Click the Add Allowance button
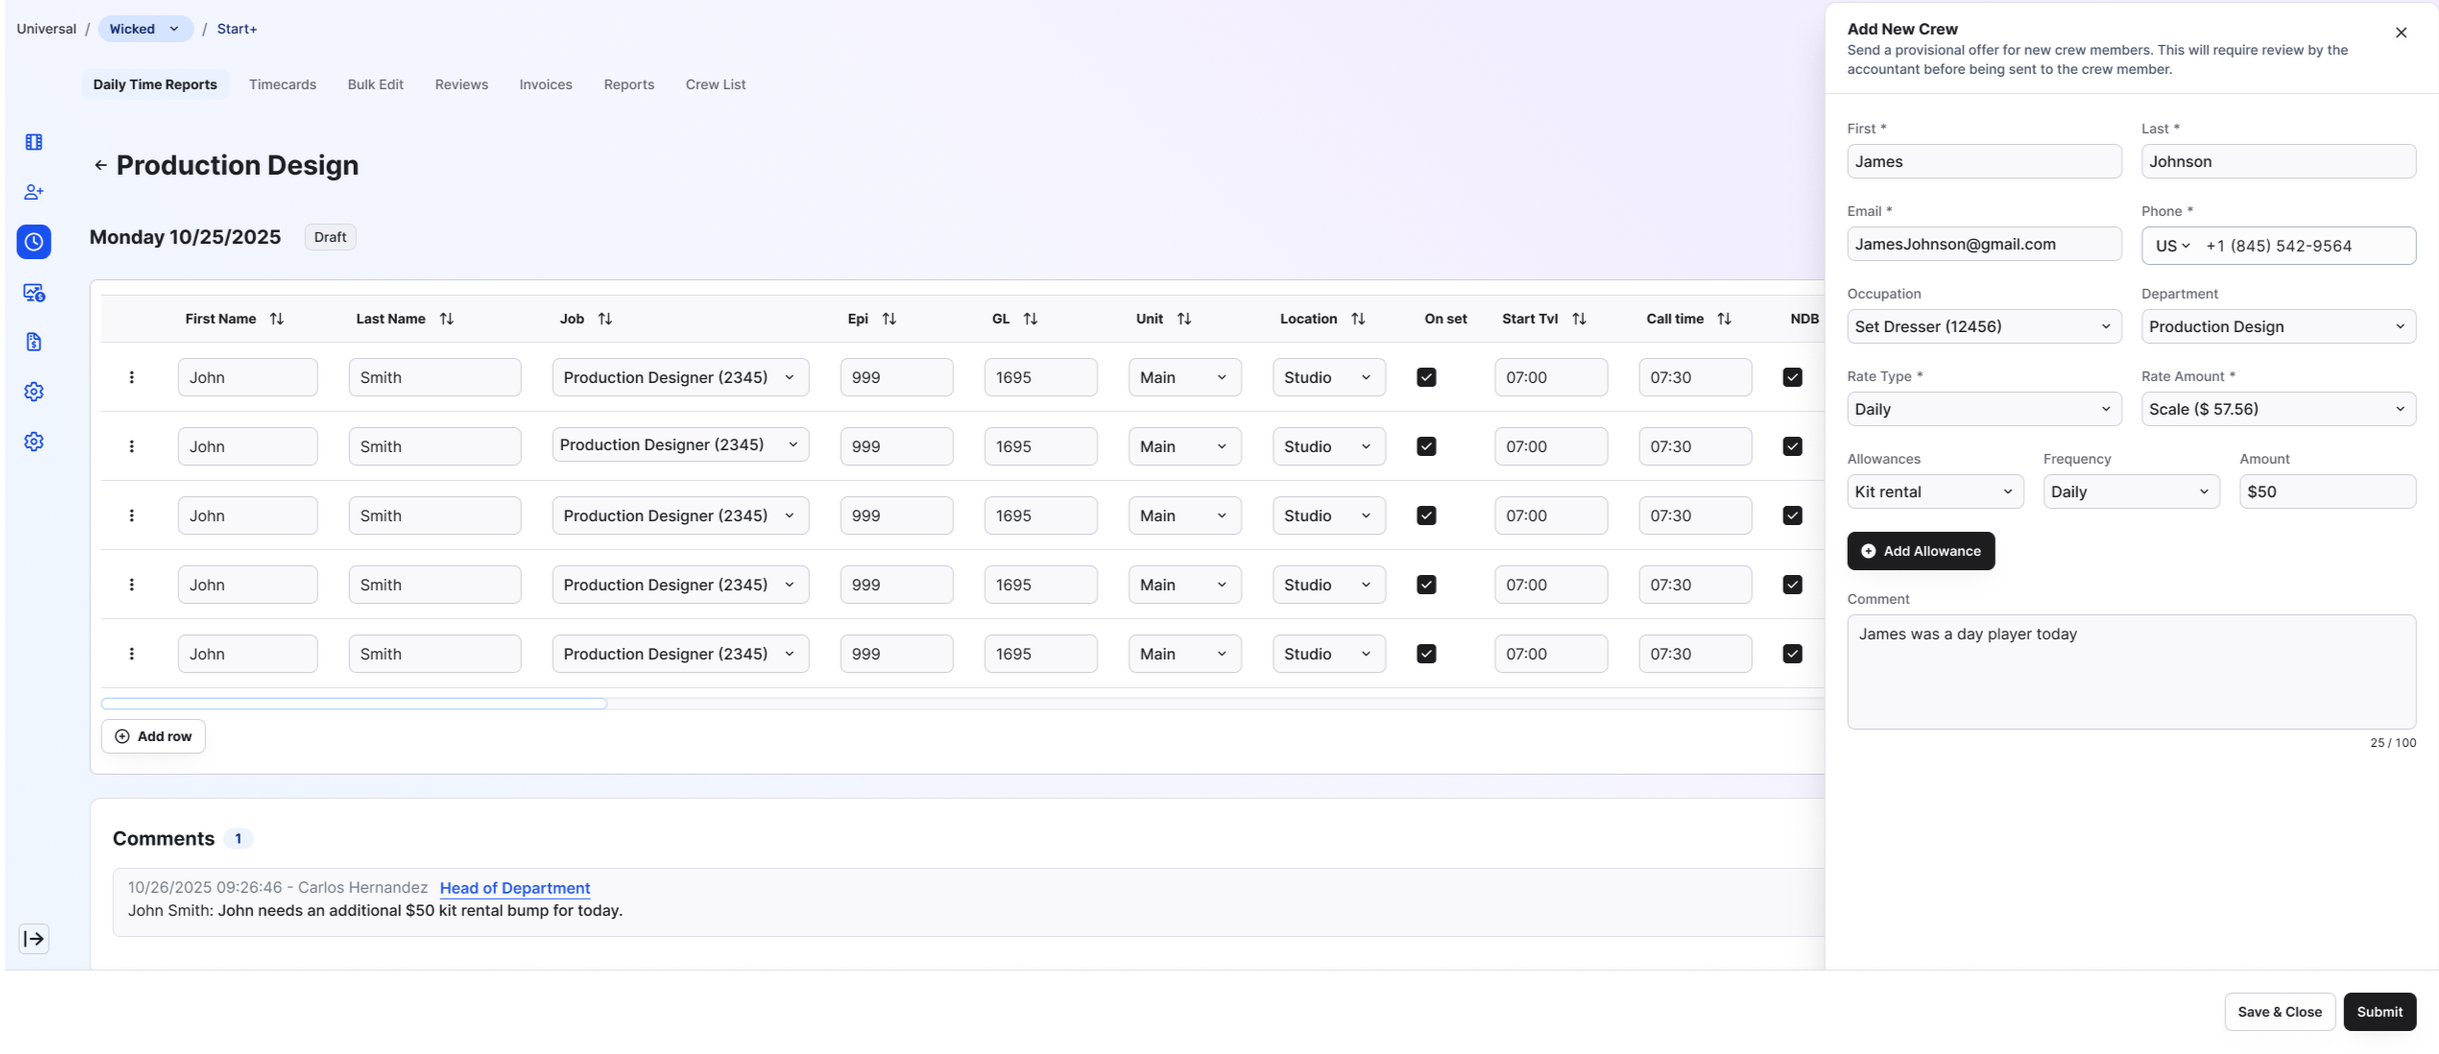This screenshot has width=2439, height=1054. 1920,550
